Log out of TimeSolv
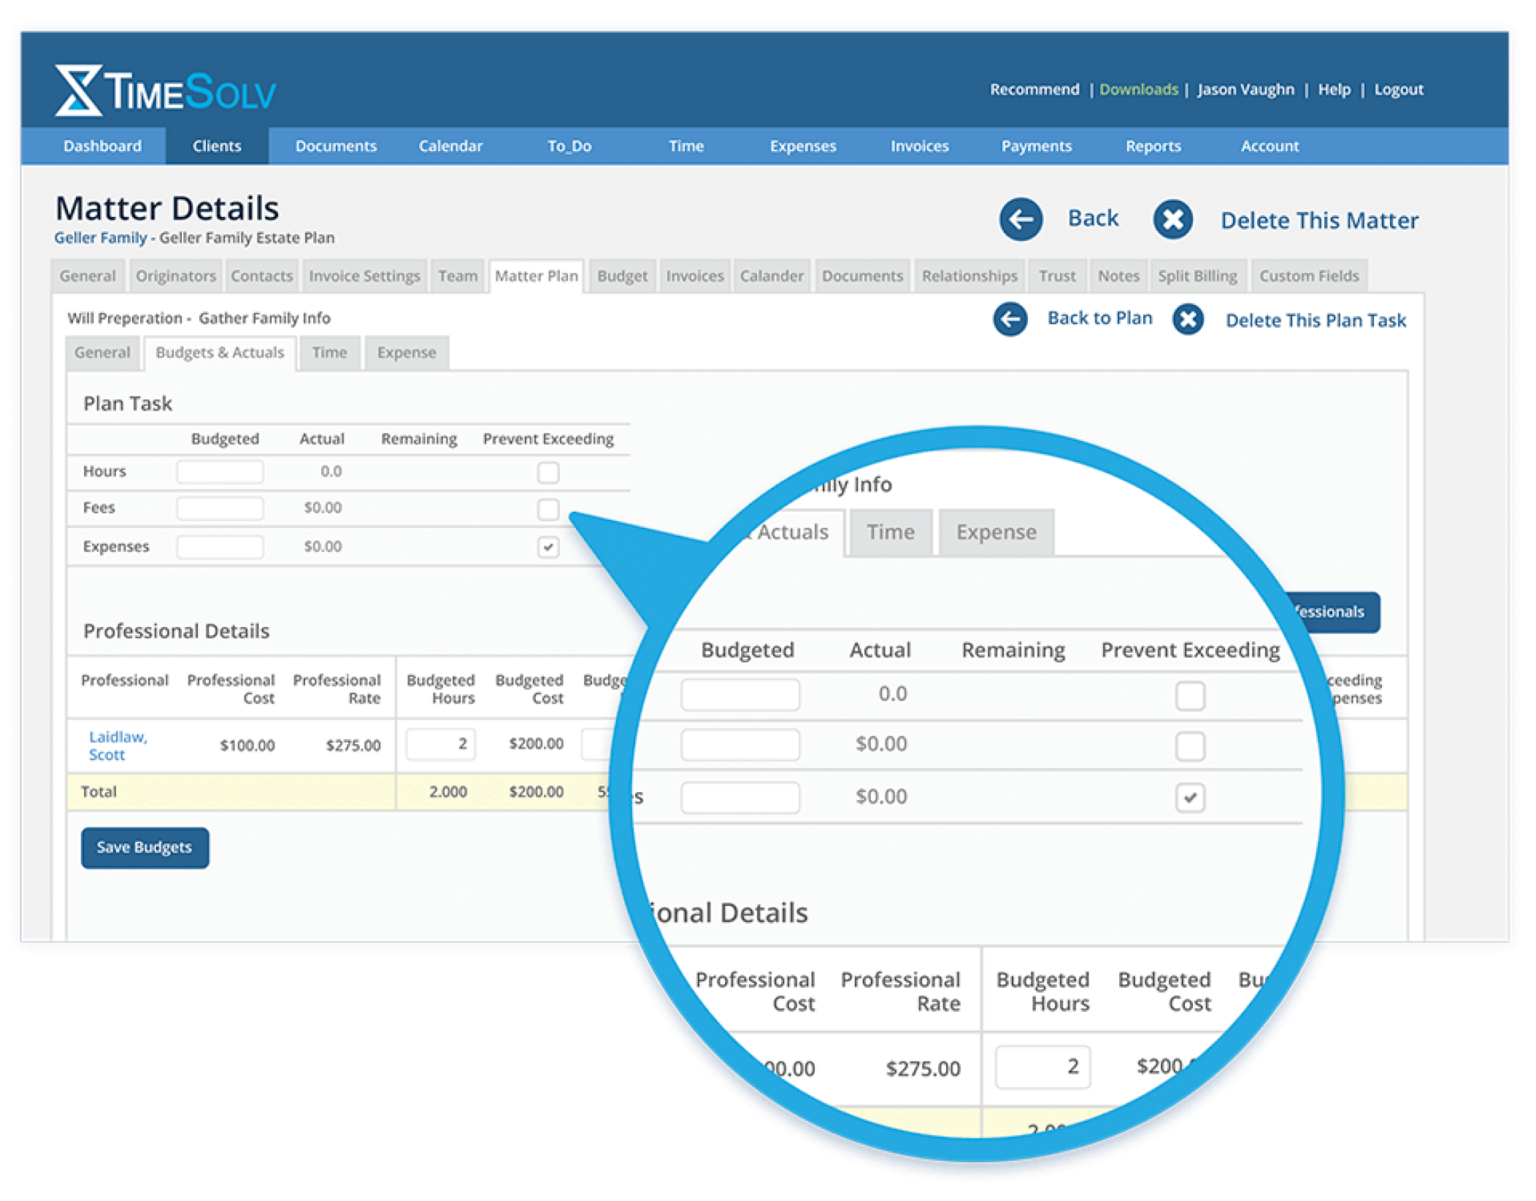Viewport: 1536px width, 1201px height. (1398, 89)
